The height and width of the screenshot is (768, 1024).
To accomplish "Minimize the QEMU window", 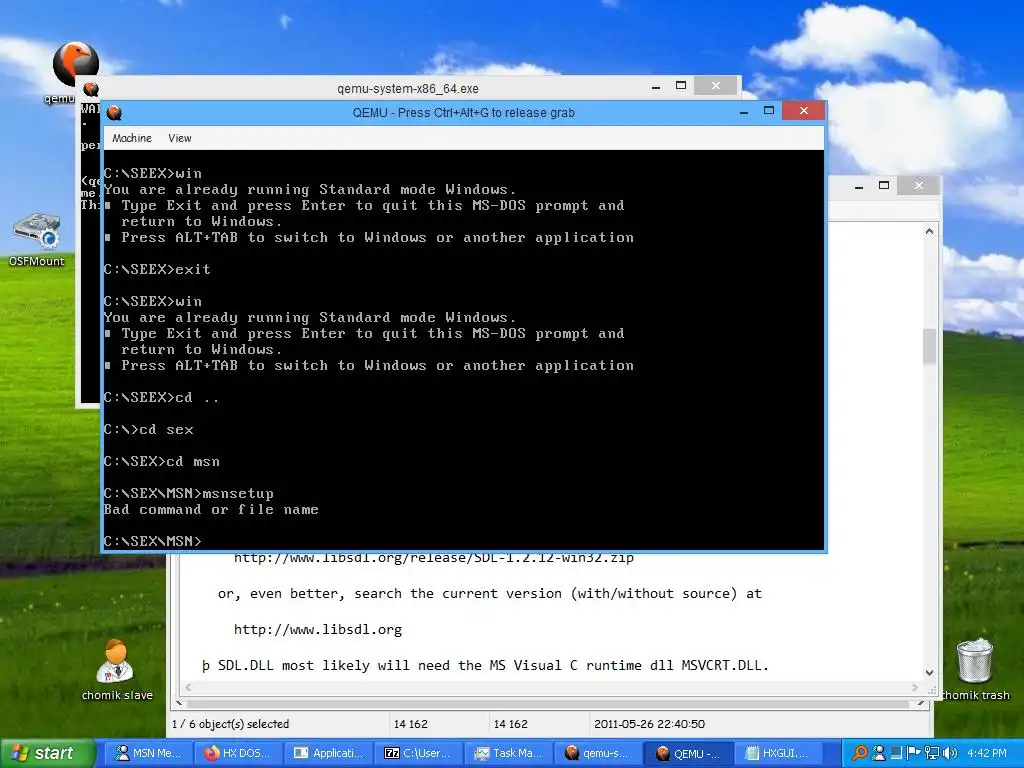I will [x=744, y=112].
